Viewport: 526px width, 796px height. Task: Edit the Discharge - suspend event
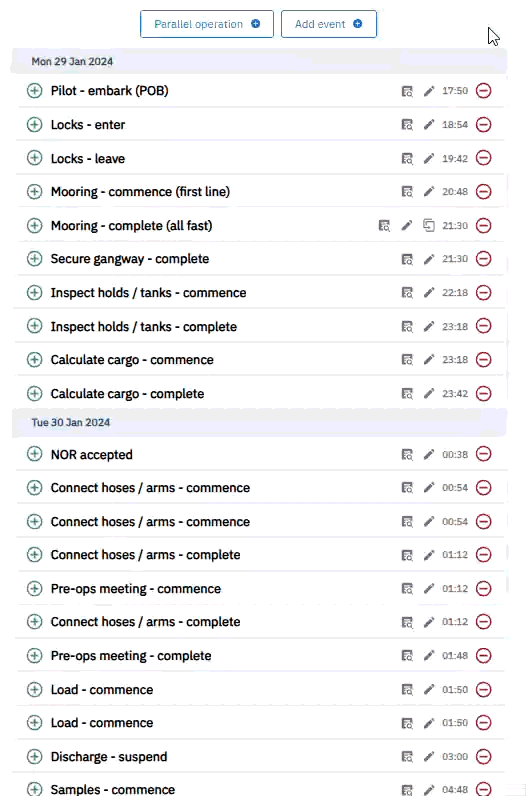(429, 756)
